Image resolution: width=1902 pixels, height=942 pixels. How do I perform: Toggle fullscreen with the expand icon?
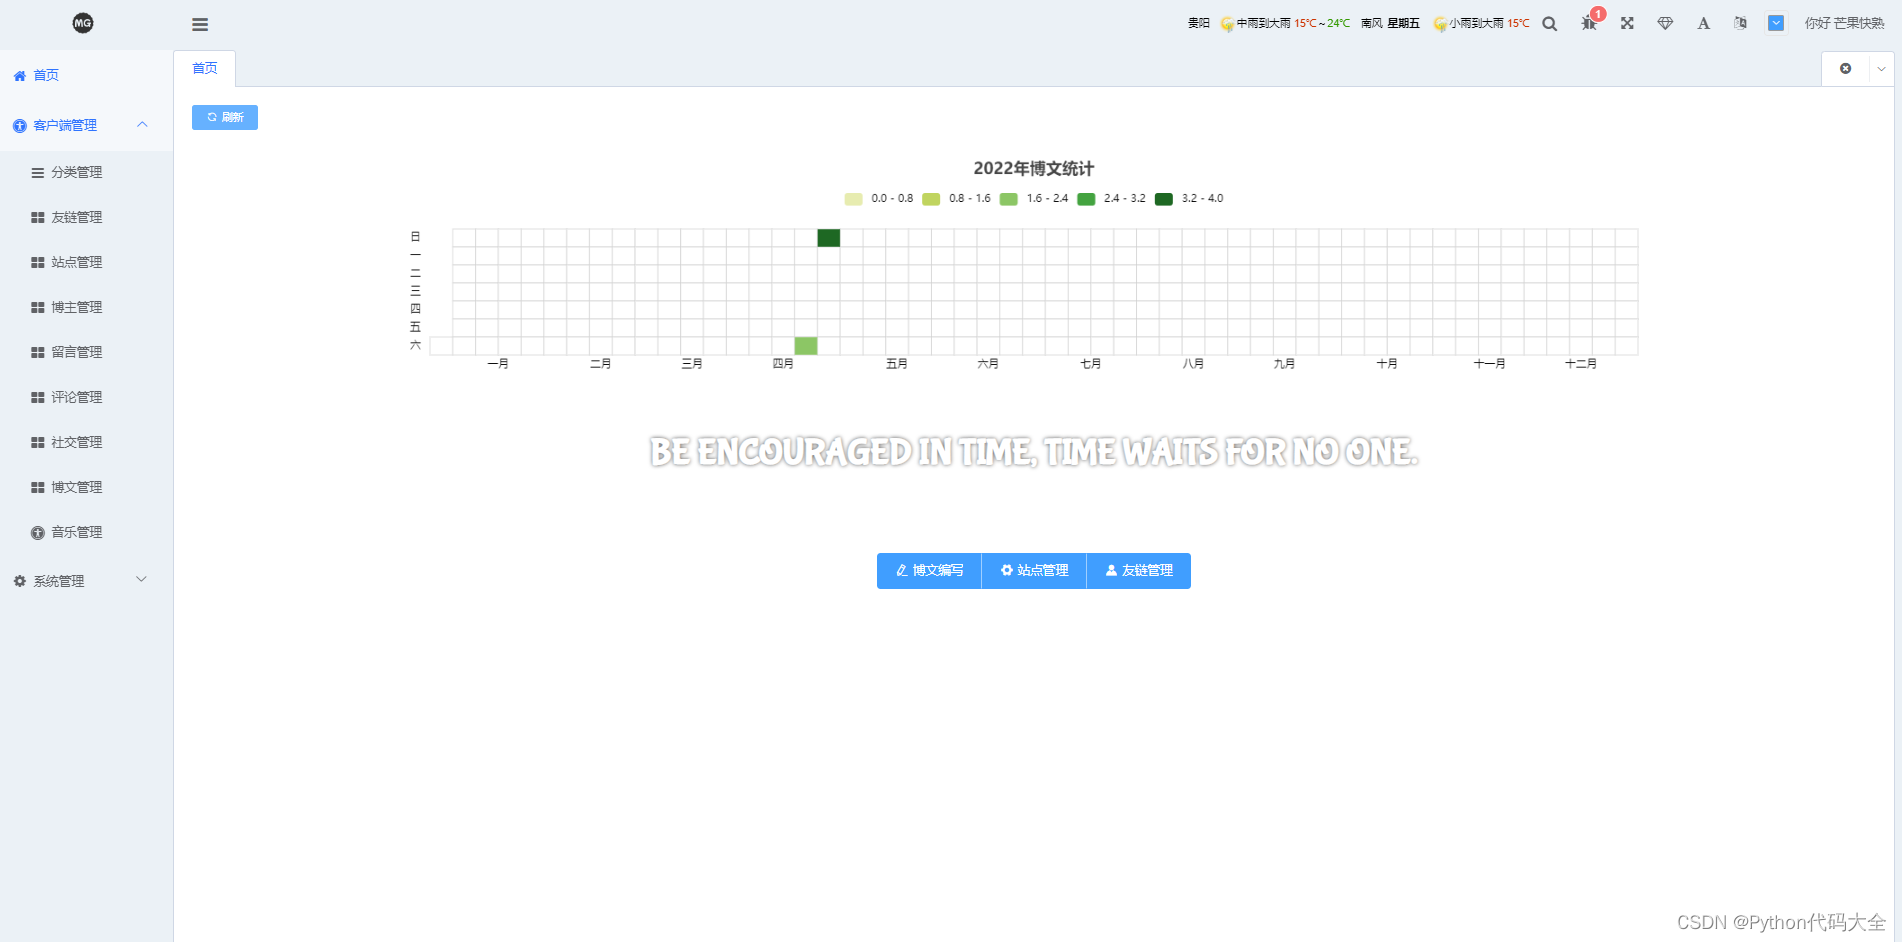[x=1627, y=23]
